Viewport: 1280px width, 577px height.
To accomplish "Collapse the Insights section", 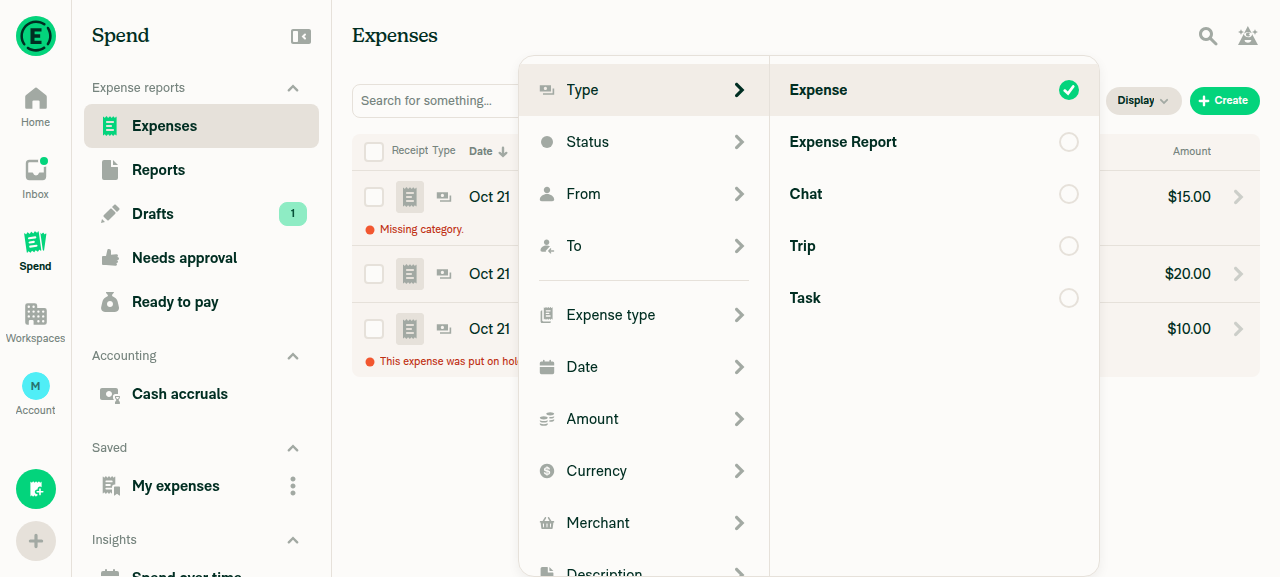I will click(x=293, y=540).
